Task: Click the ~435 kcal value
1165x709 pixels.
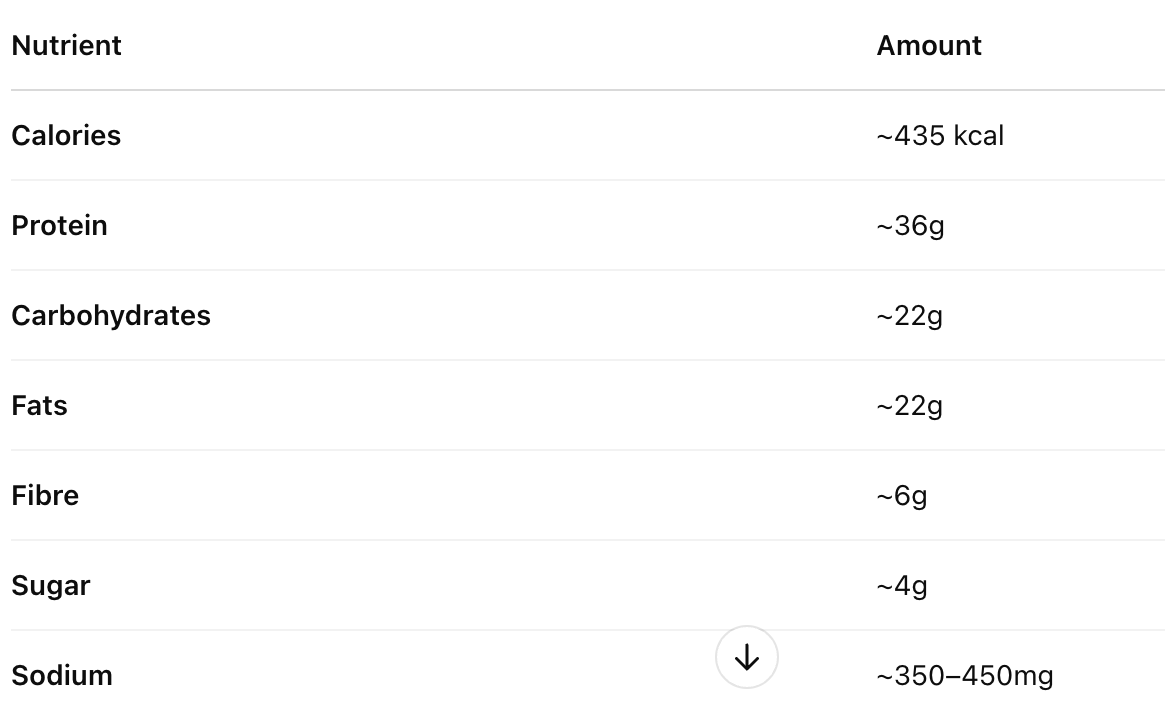Action: click(940, 135)
